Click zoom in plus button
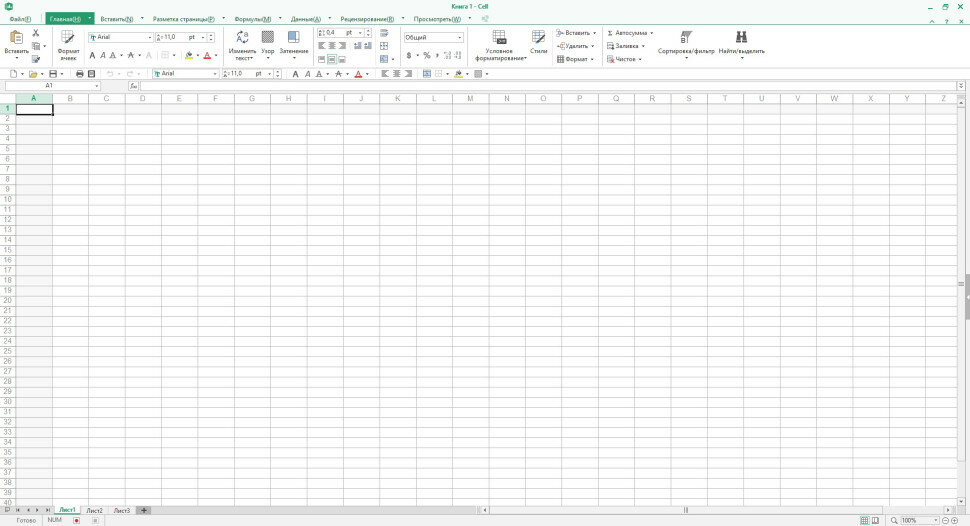The width and height of the screenshot is (970, 526). coord(955,520)
